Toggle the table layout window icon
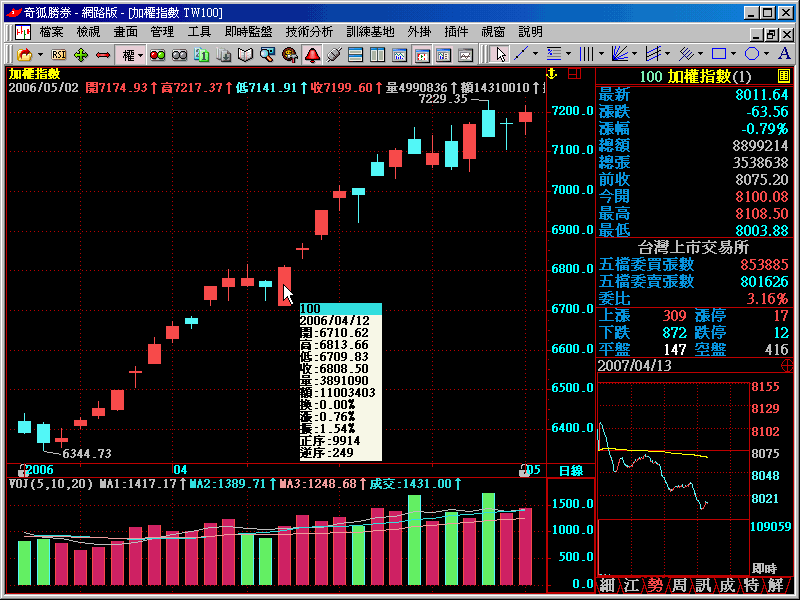The image size is (800, 600). point(444,55)
